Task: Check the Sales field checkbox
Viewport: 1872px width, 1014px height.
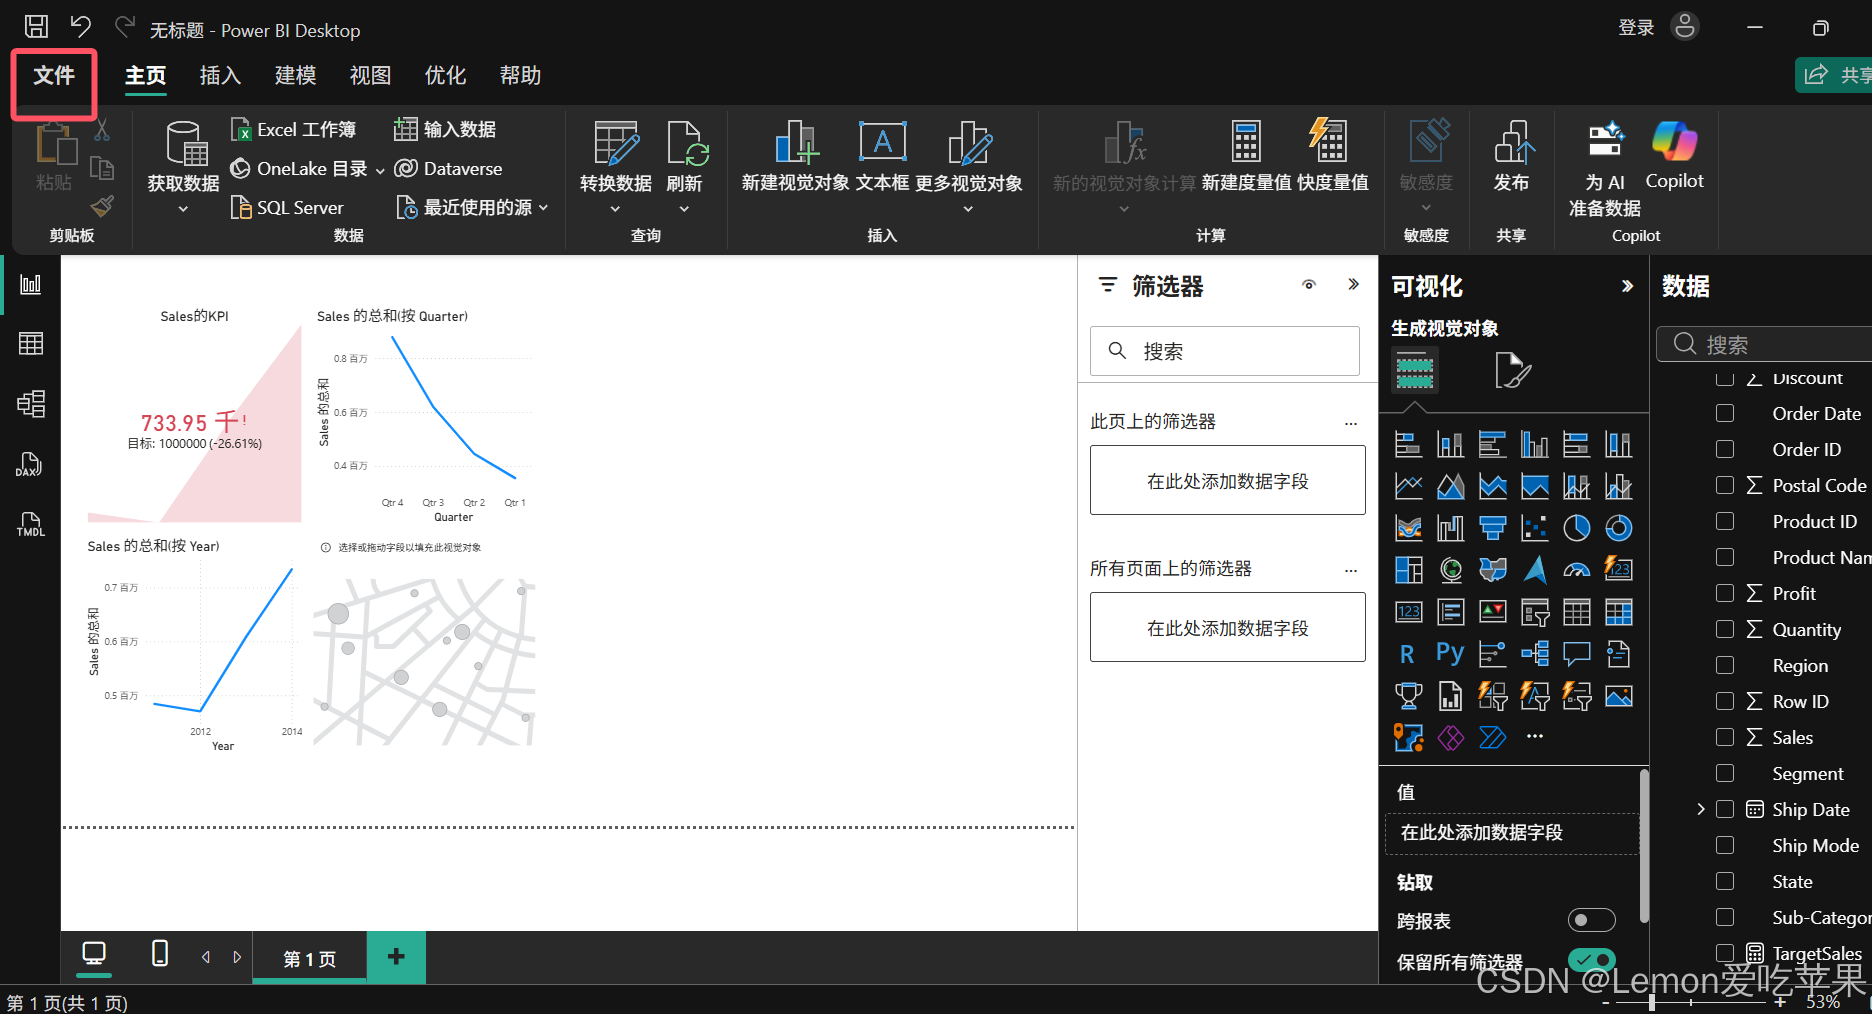Action: click(1725, 737)
